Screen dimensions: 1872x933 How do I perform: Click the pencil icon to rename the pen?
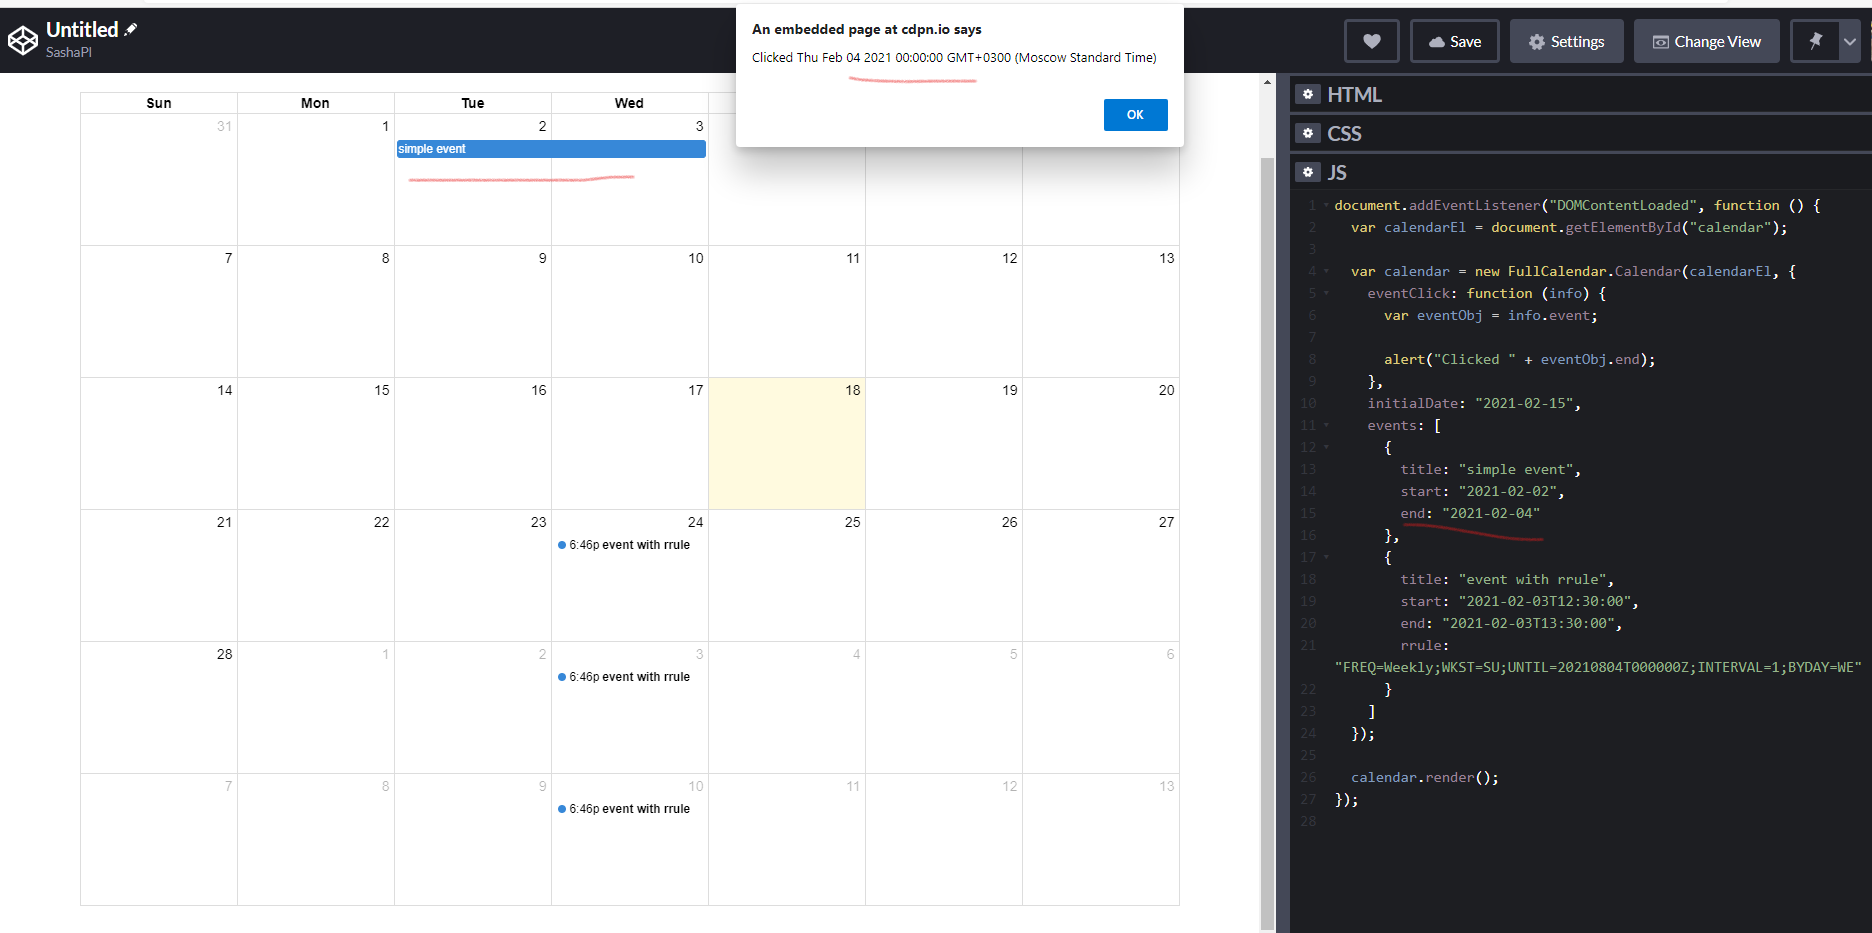(130, 29)
